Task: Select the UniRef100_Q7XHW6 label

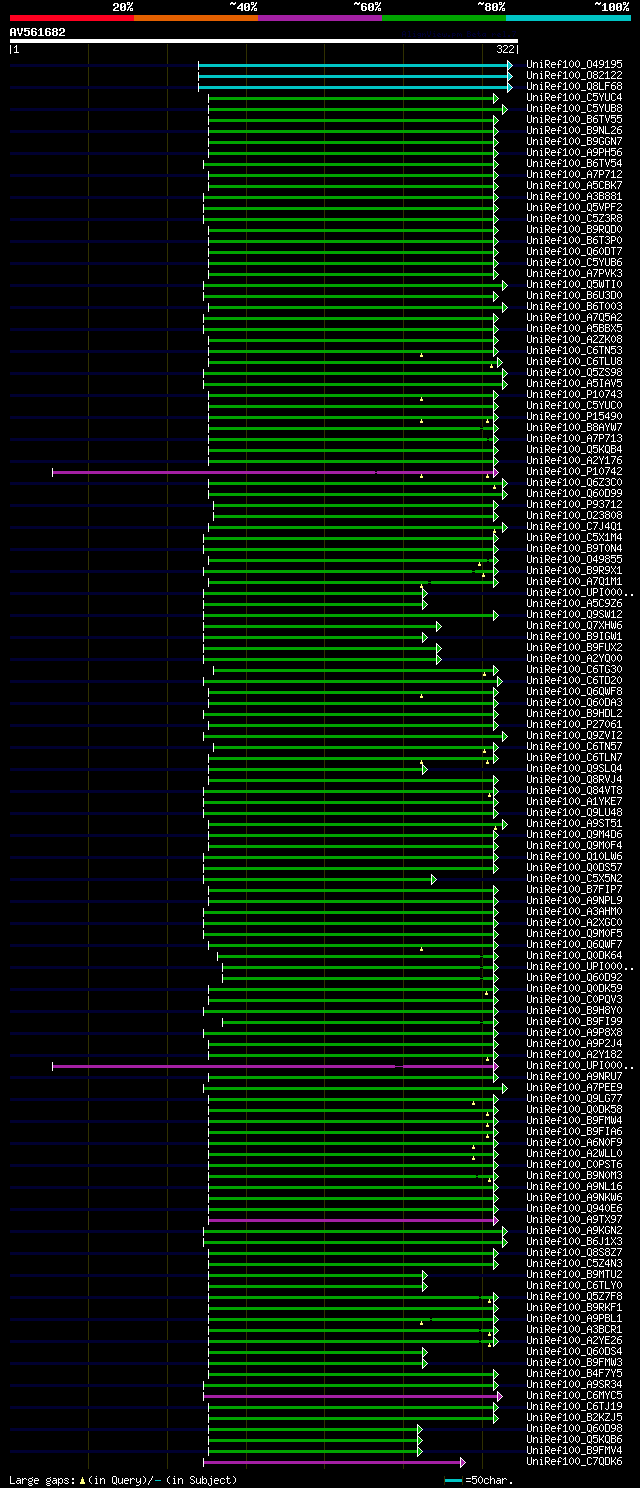Action: pos(575,625)
